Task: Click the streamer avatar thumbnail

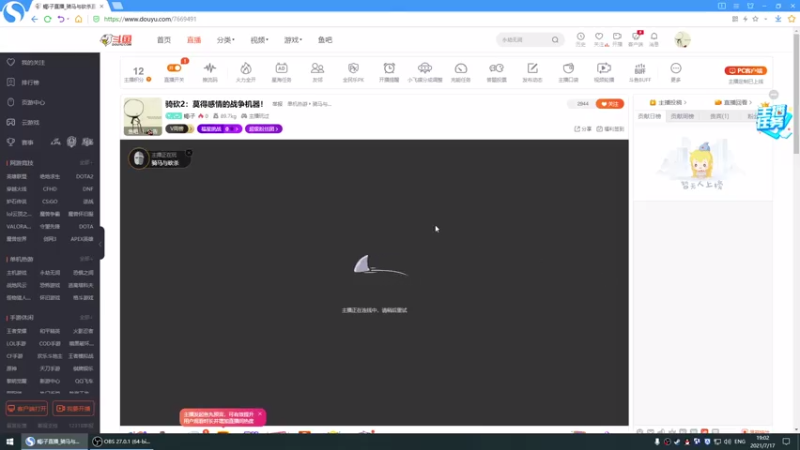Action: pos(143,117)
